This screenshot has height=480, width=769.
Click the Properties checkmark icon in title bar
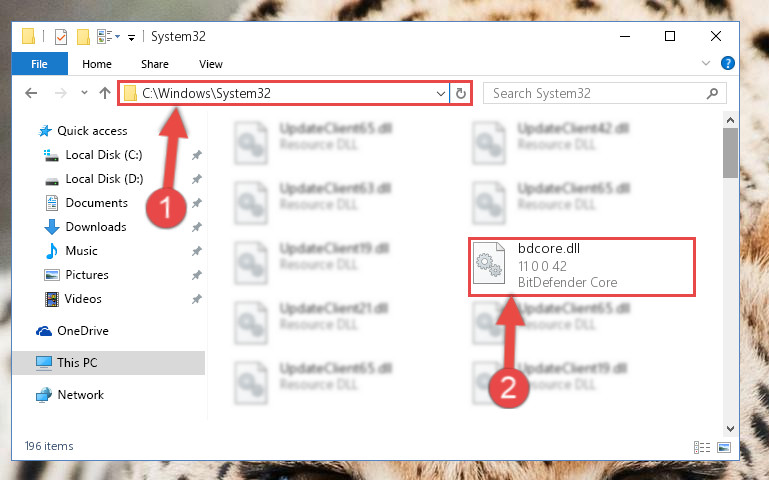[61, 37]
